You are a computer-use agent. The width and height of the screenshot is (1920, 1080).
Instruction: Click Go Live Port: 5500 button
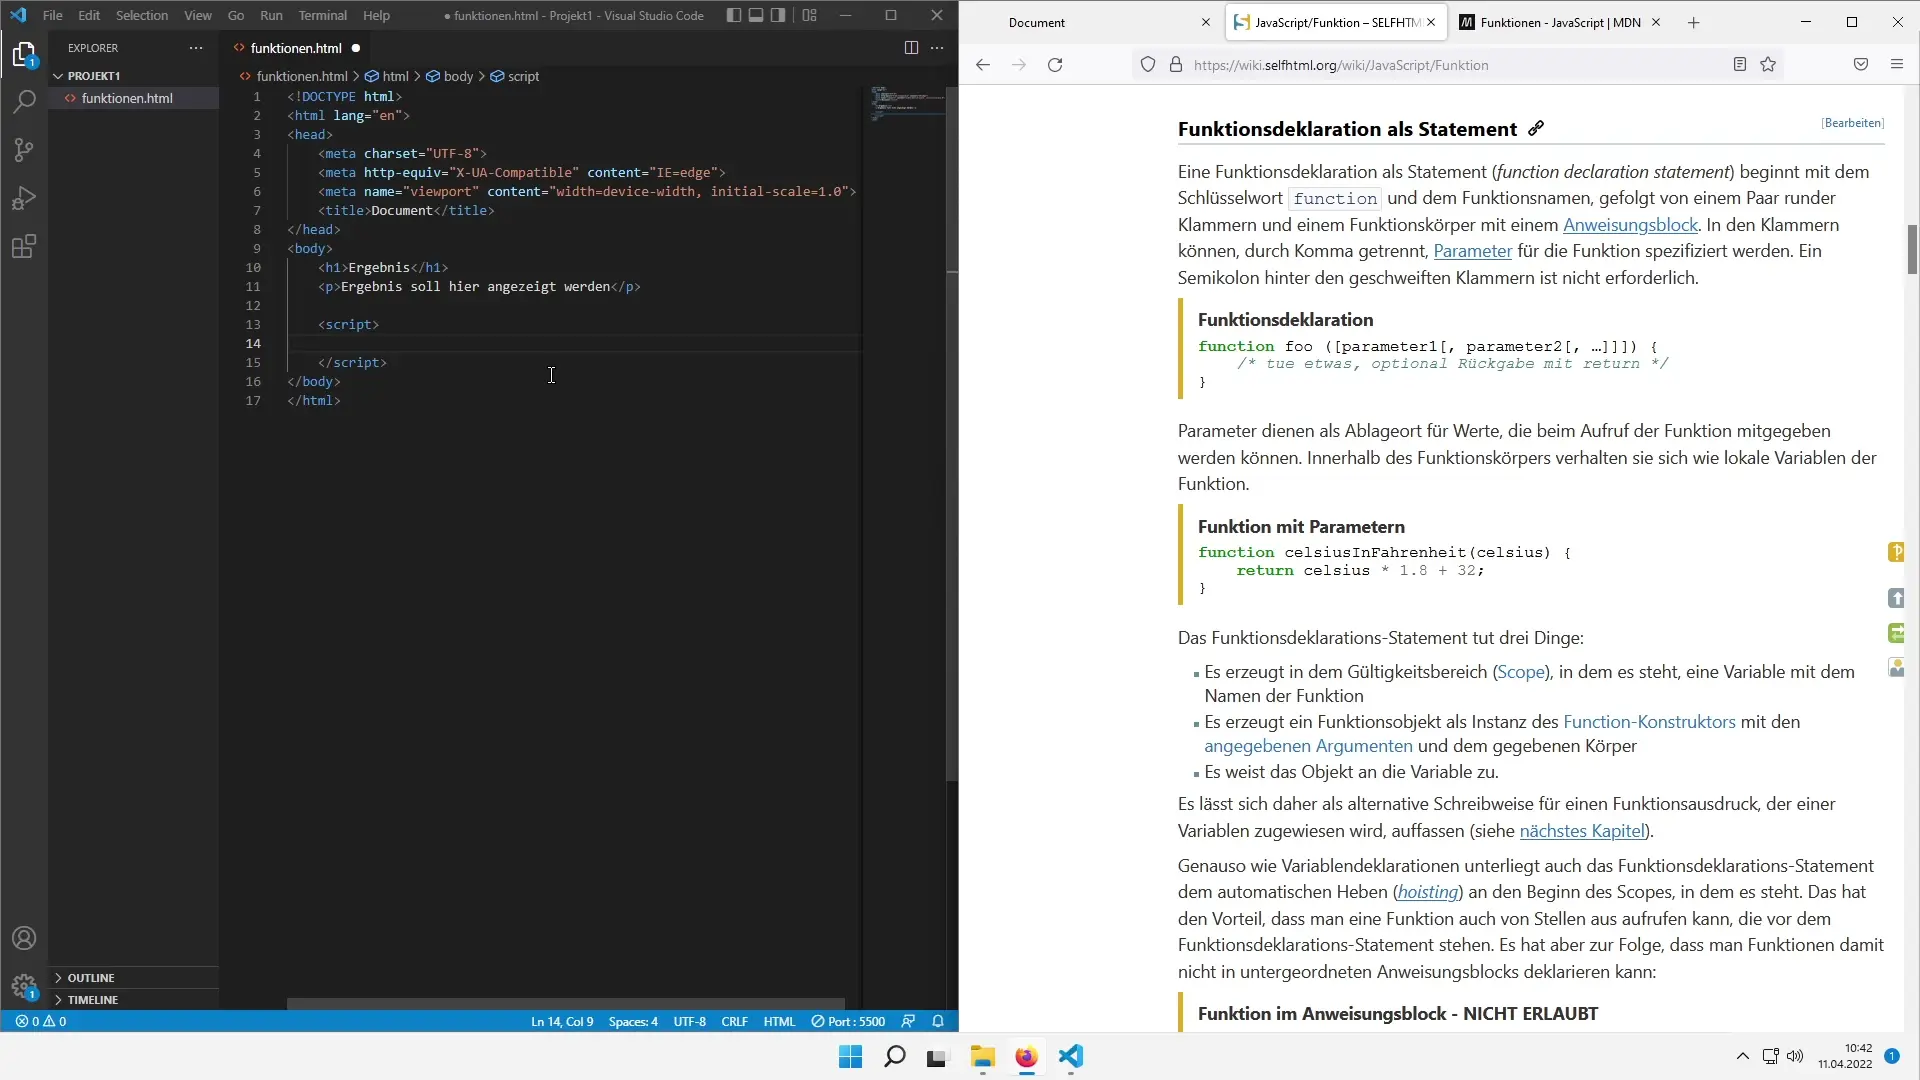click(x=848, y=1021)
